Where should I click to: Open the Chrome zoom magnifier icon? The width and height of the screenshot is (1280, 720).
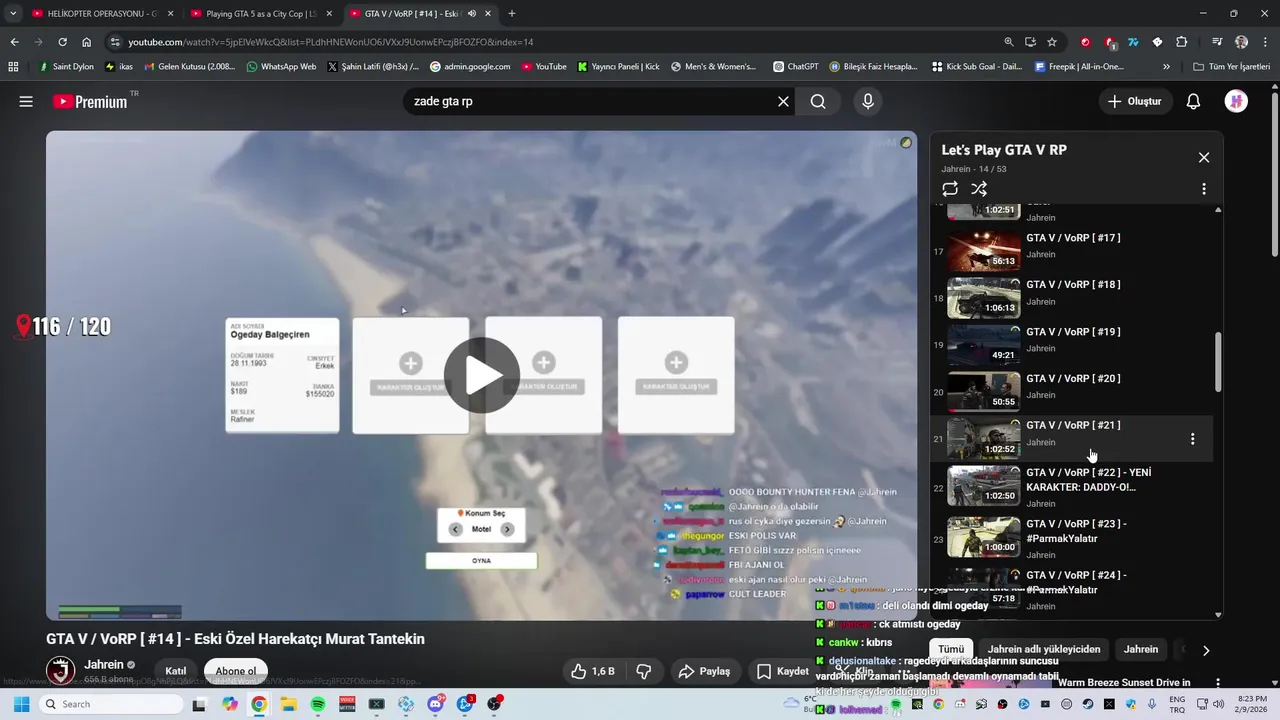(1008, 42)
